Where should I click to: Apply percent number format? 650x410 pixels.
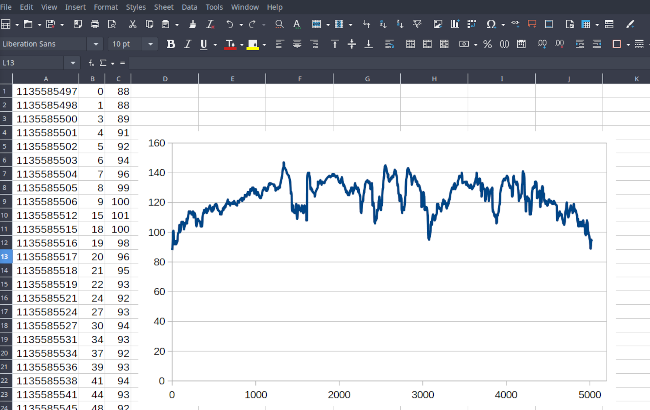pyautogui.click(x=487, y=44)
